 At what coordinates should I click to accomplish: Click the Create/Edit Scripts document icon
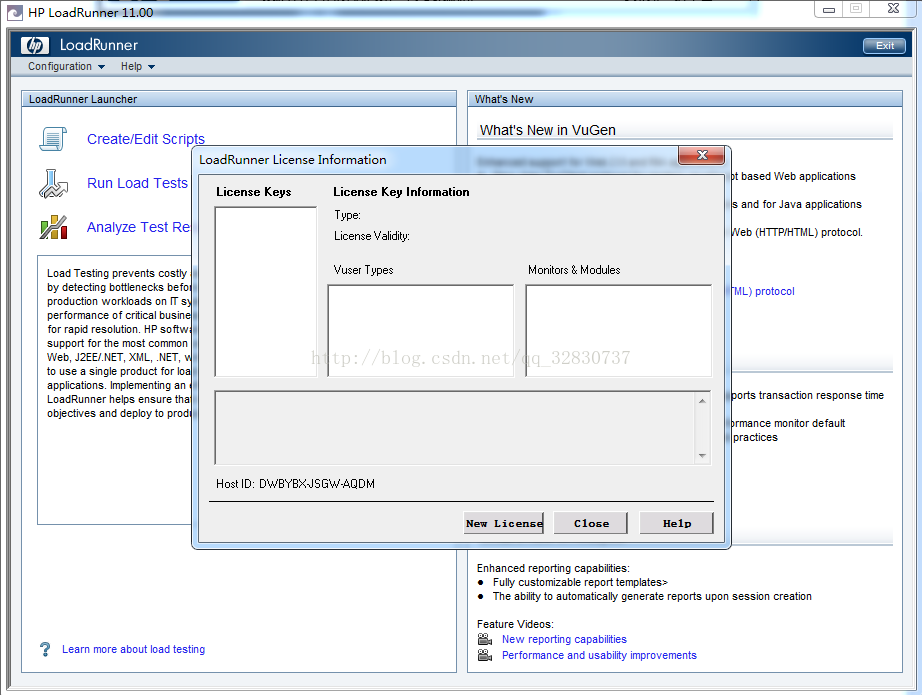tap(53, 139)
